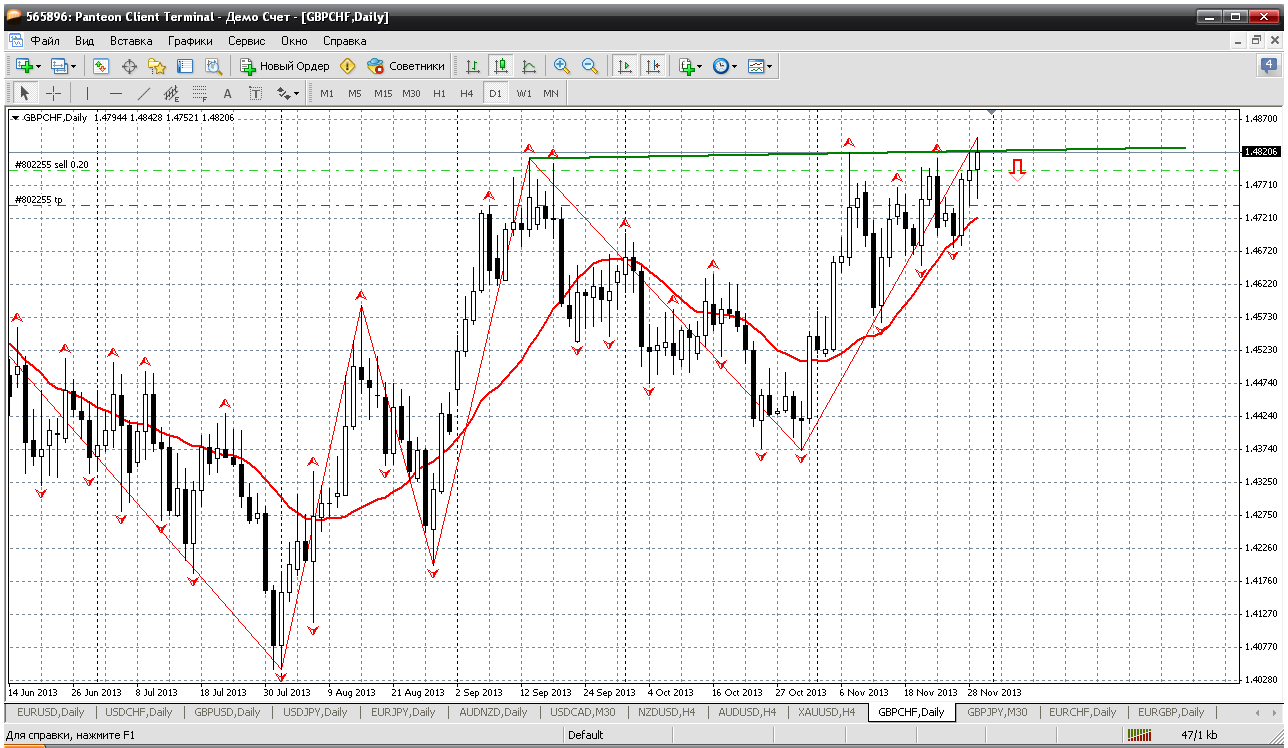Viewport: 1288px width, 748px height.
Task: Click the Новый Ордер button
Action: point(285,66)
